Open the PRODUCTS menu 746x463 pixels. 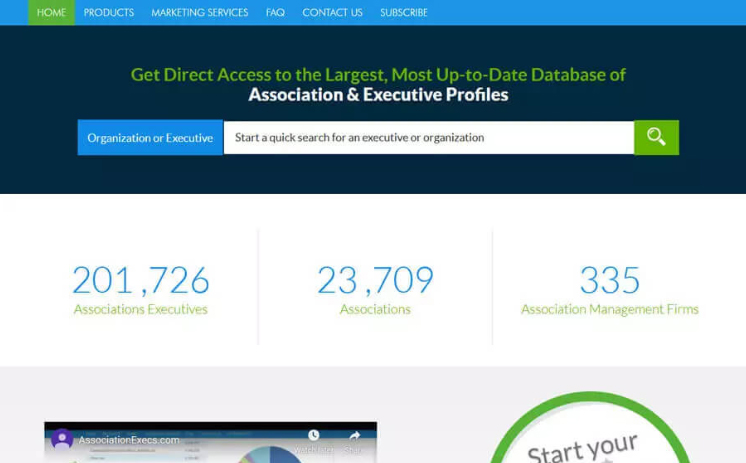tap(109, 12)
